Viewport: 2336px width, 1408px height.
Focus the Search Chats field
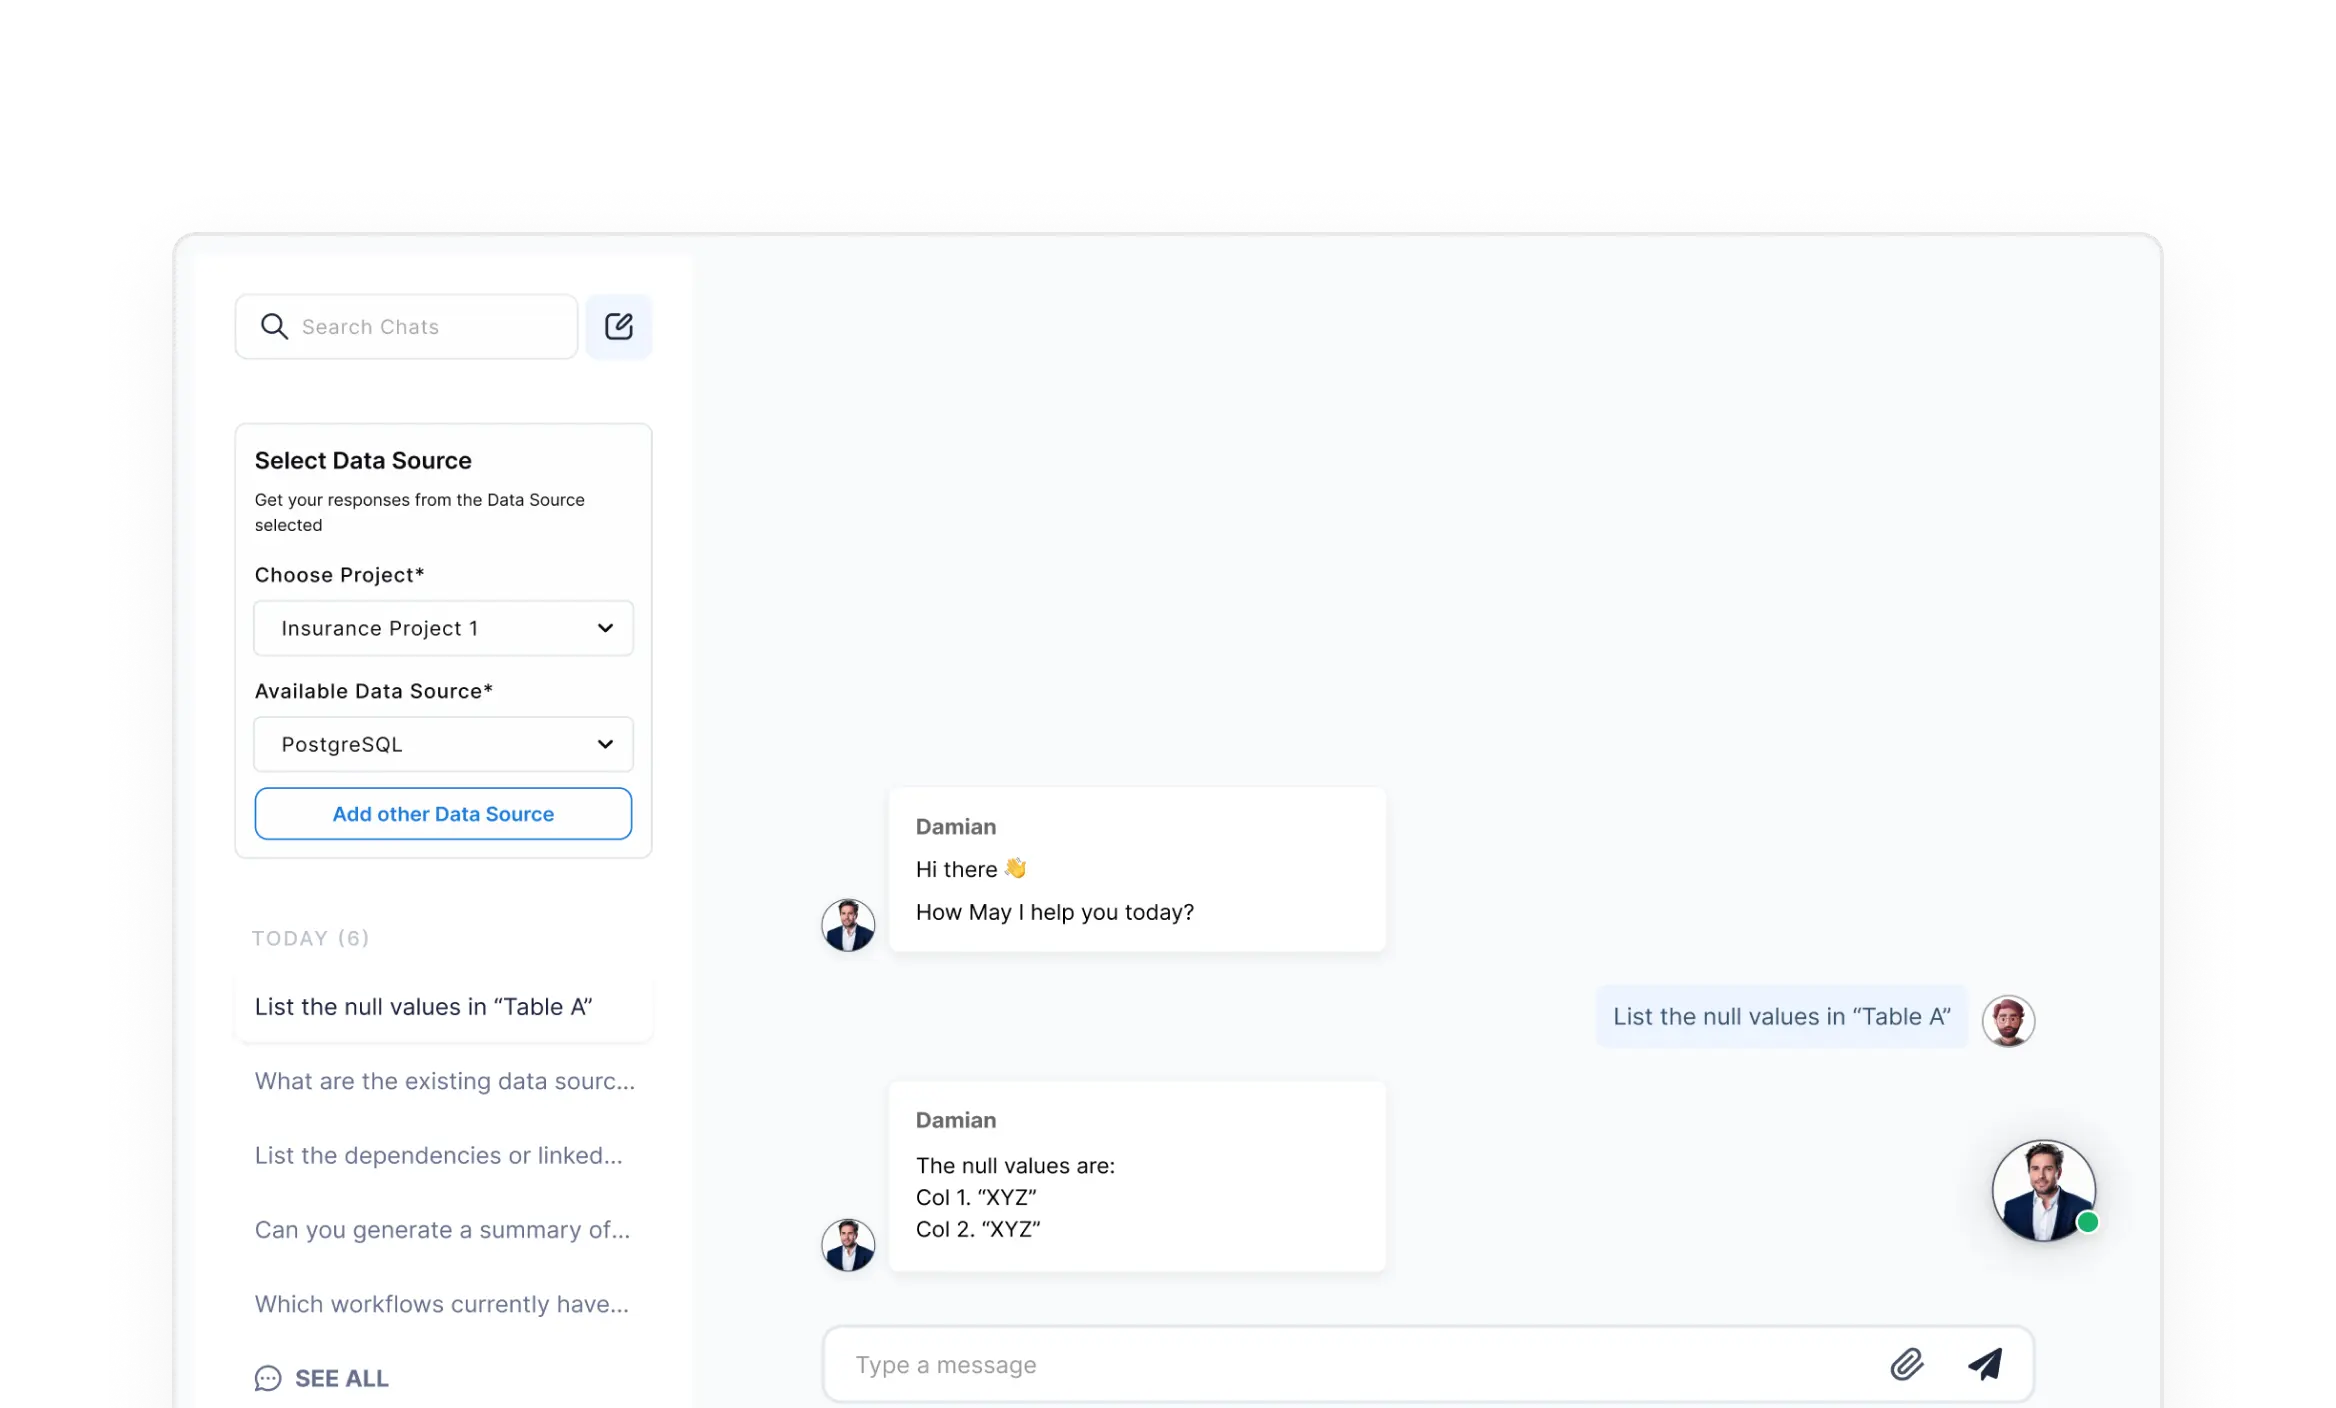click(406, 326)
